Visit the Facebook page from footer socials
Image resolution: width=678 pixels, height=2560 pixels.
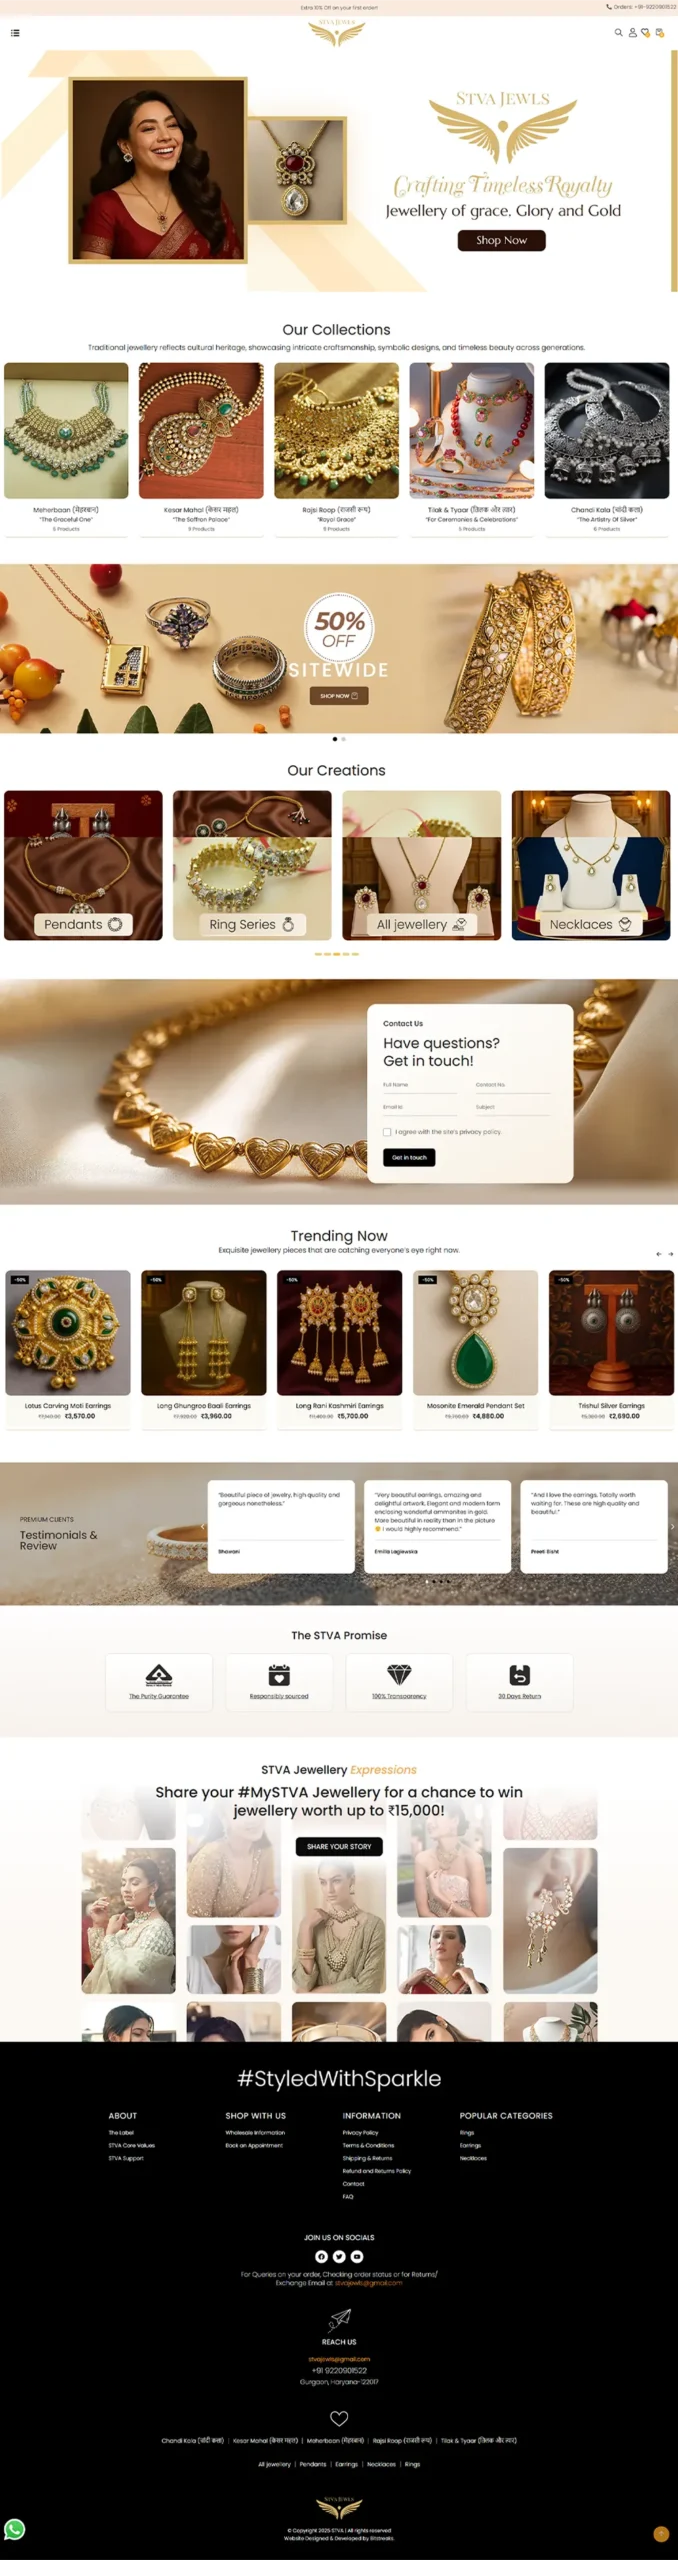pyautogui.click(x=321, y=2256)
